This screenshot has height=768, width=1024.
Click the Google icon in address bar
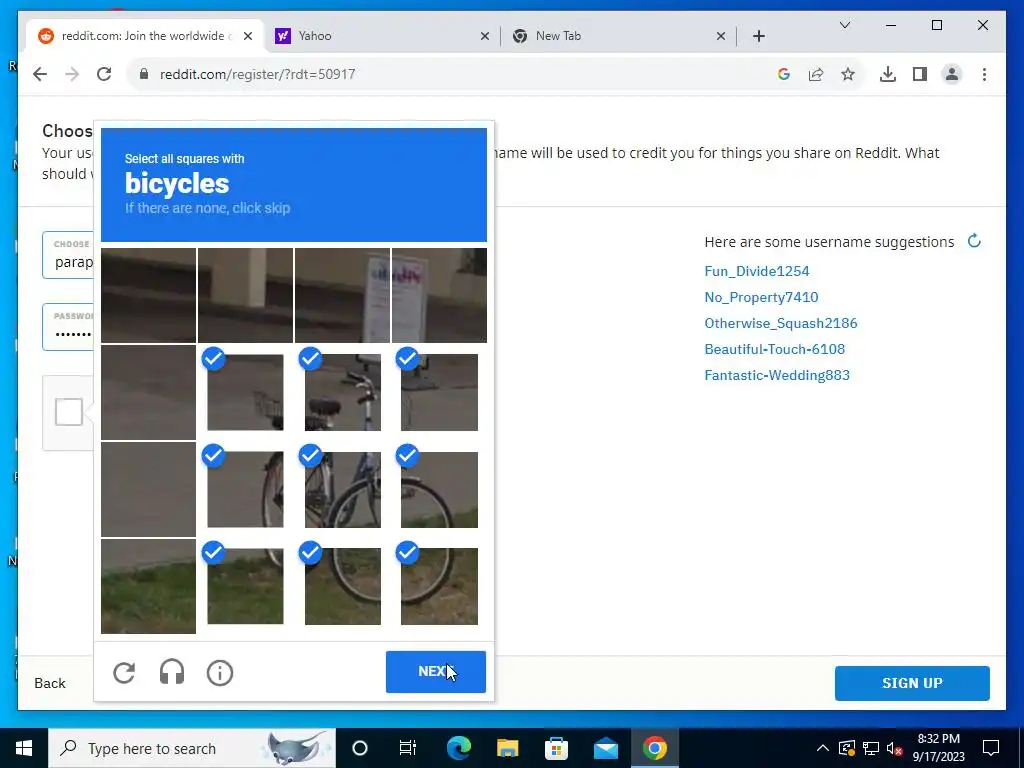click(784, 74)
